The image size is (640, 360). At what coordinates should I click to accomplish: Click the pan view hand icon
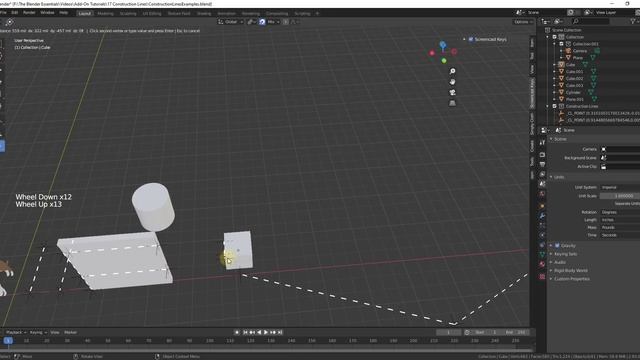(x=452, y=82)
